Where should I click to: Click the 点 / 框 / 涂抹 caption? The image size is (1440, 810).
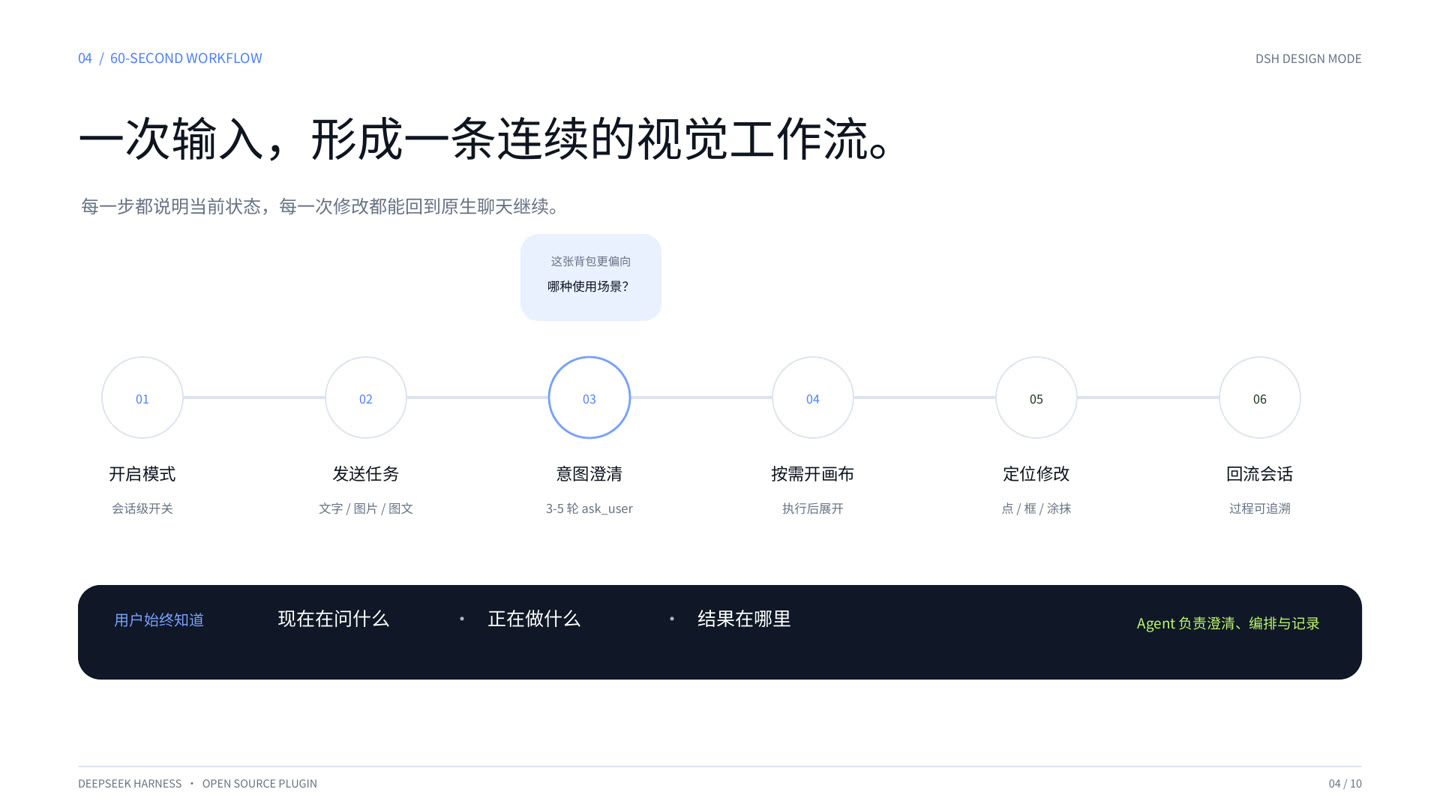pyautogui.click(x=1036, y=508)
